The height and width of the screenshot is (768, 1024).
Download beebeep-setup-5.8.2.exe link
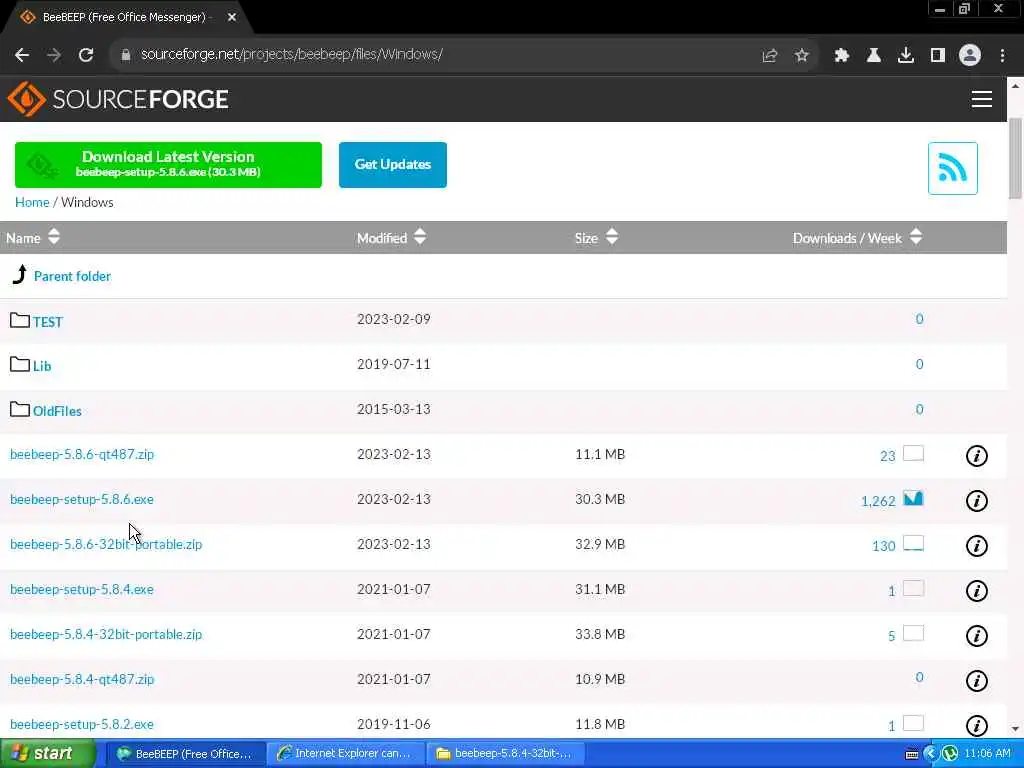[x=82, y=724]
